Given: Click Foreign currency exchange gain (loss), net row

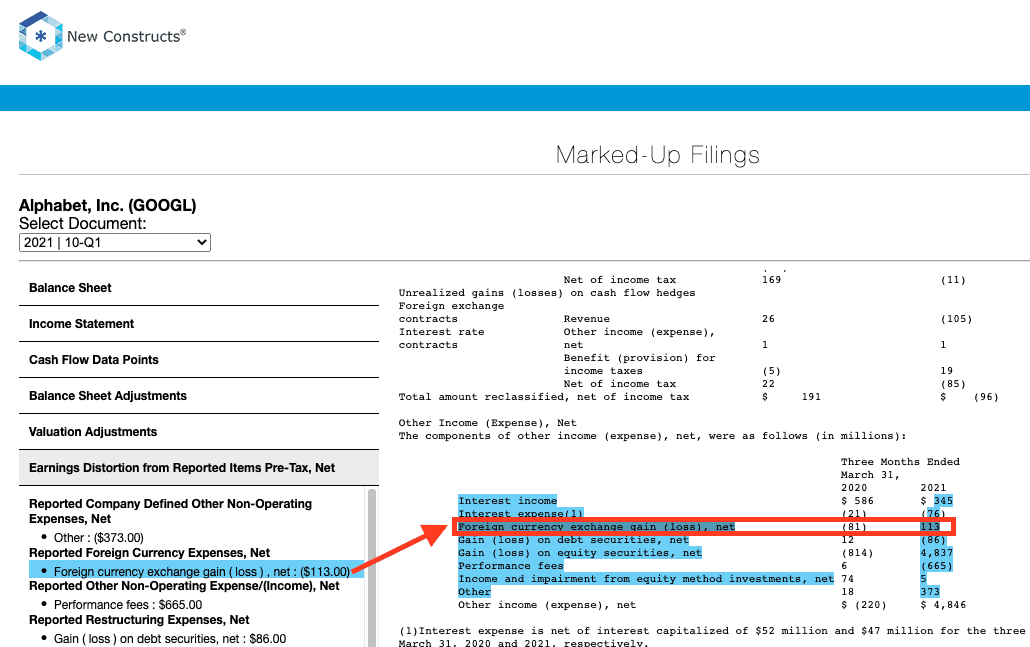Looking at the screenshot, I should tap(703, 526).
